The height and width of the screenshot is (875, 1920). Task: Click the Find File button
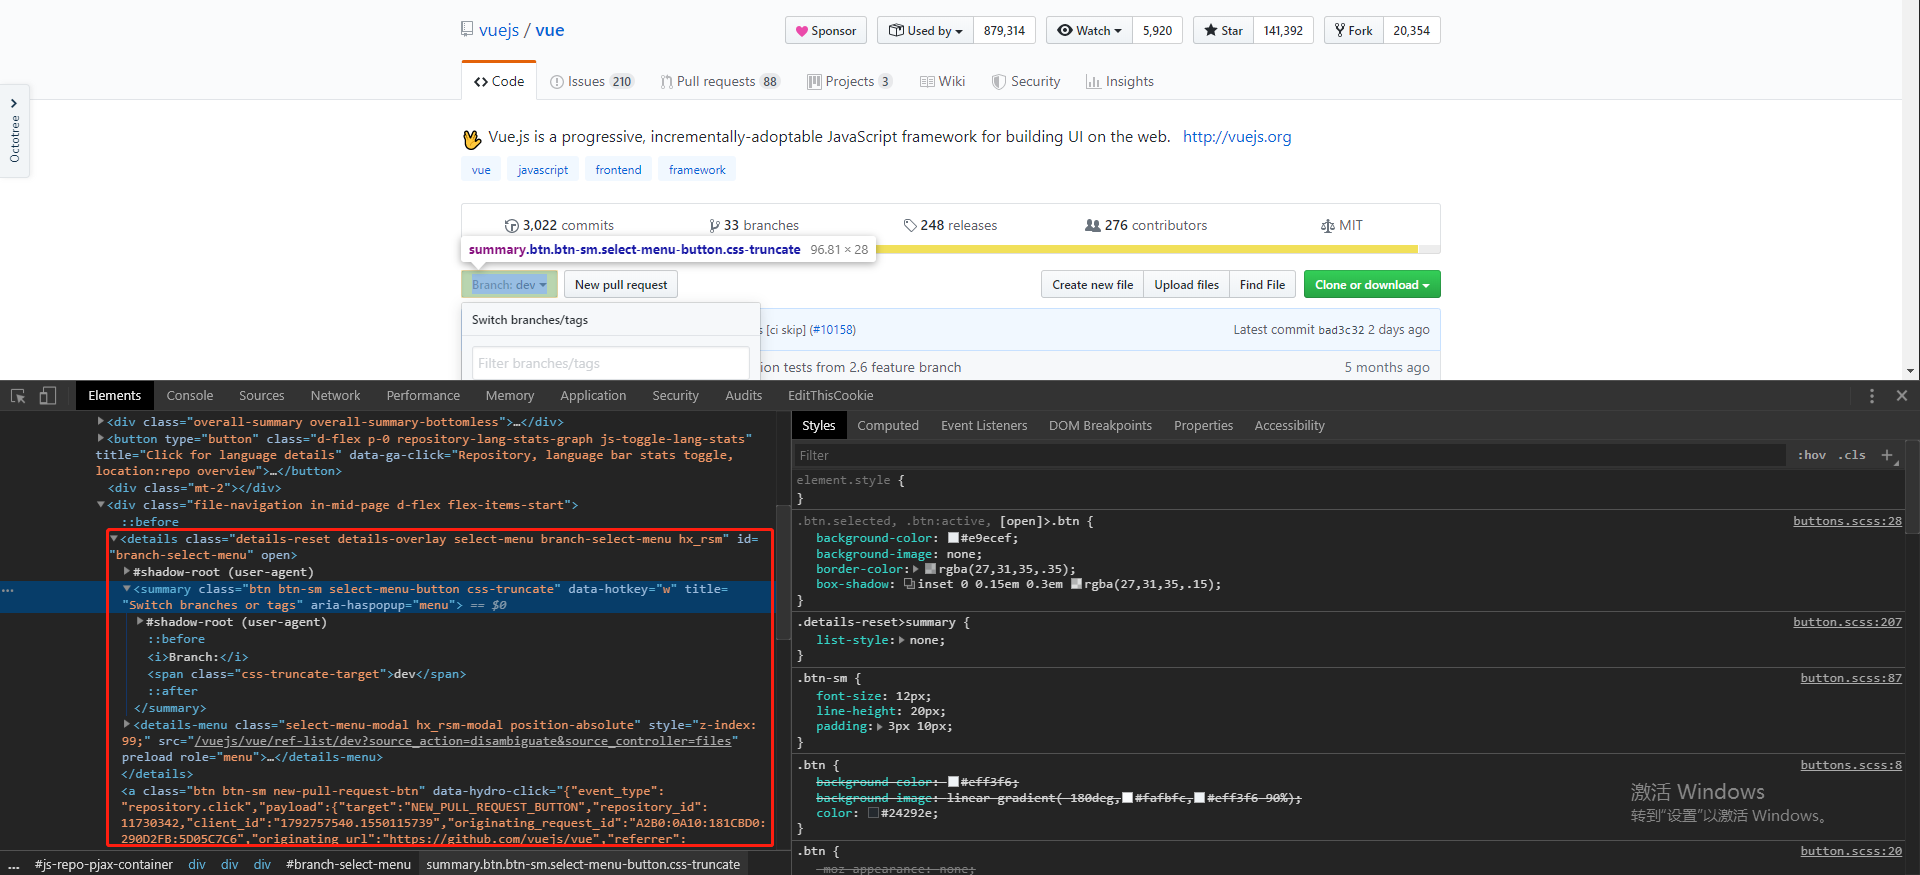pyautogui.click(x=1262, y=285)
